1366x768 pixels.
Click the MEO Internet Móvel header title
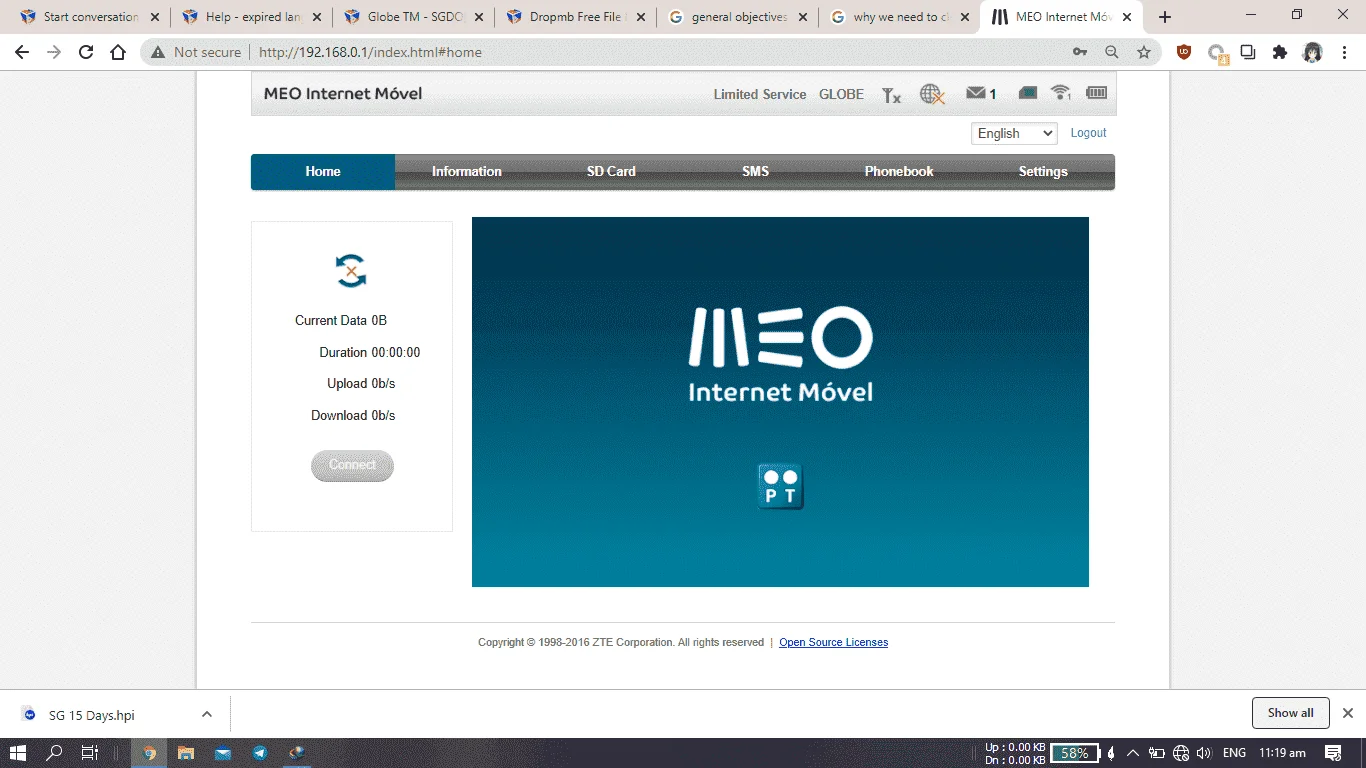click(x=343, y=94)
